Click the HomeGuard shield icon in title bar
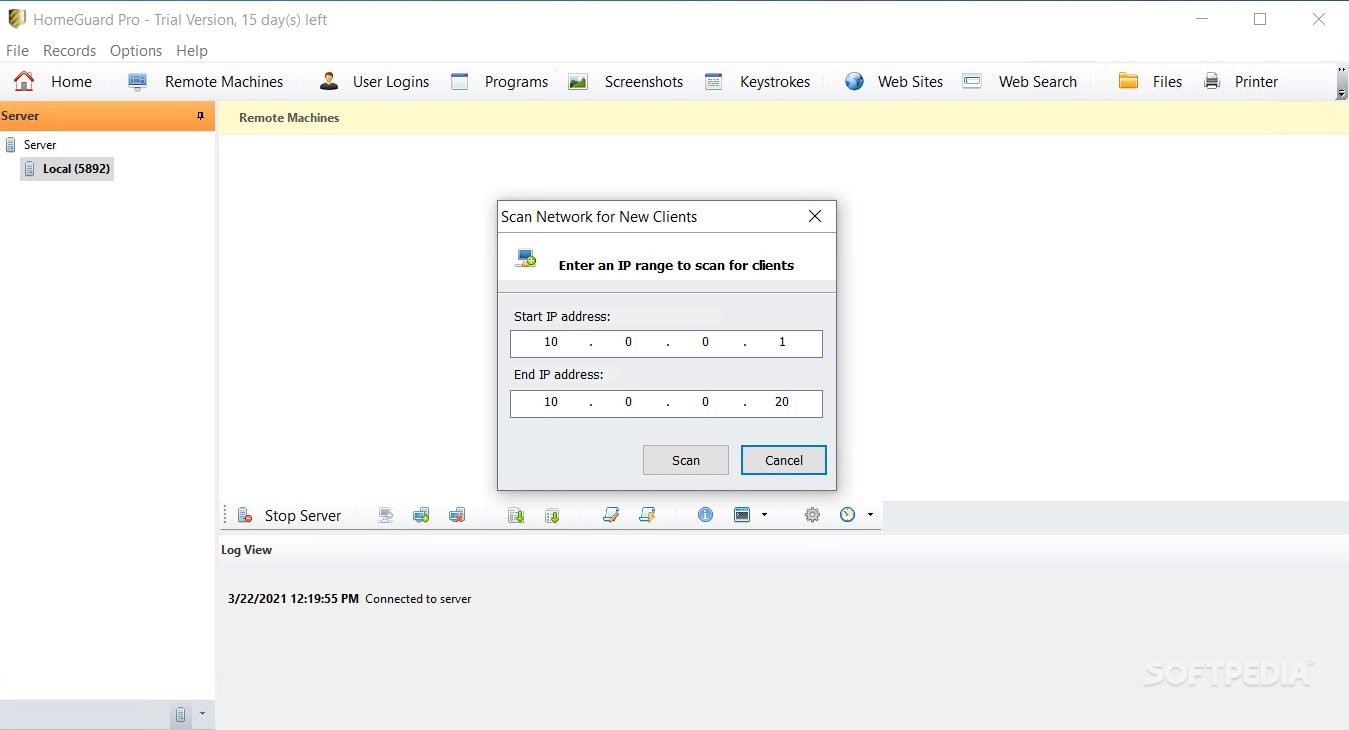 17,19
